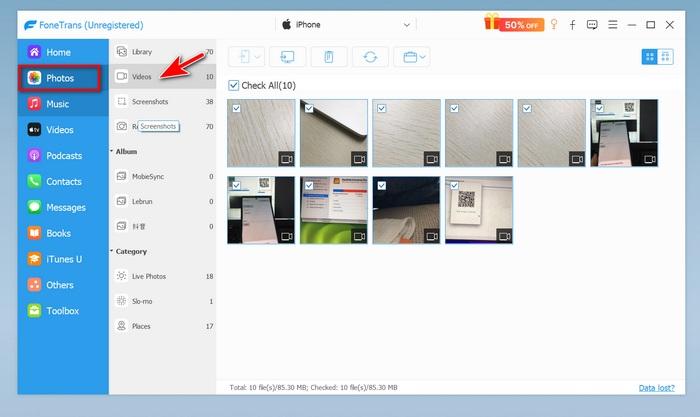This screenshot has height=417, width=700.
Task: Click the Export to PC toolbar icon
Action: tap(286, 57)
